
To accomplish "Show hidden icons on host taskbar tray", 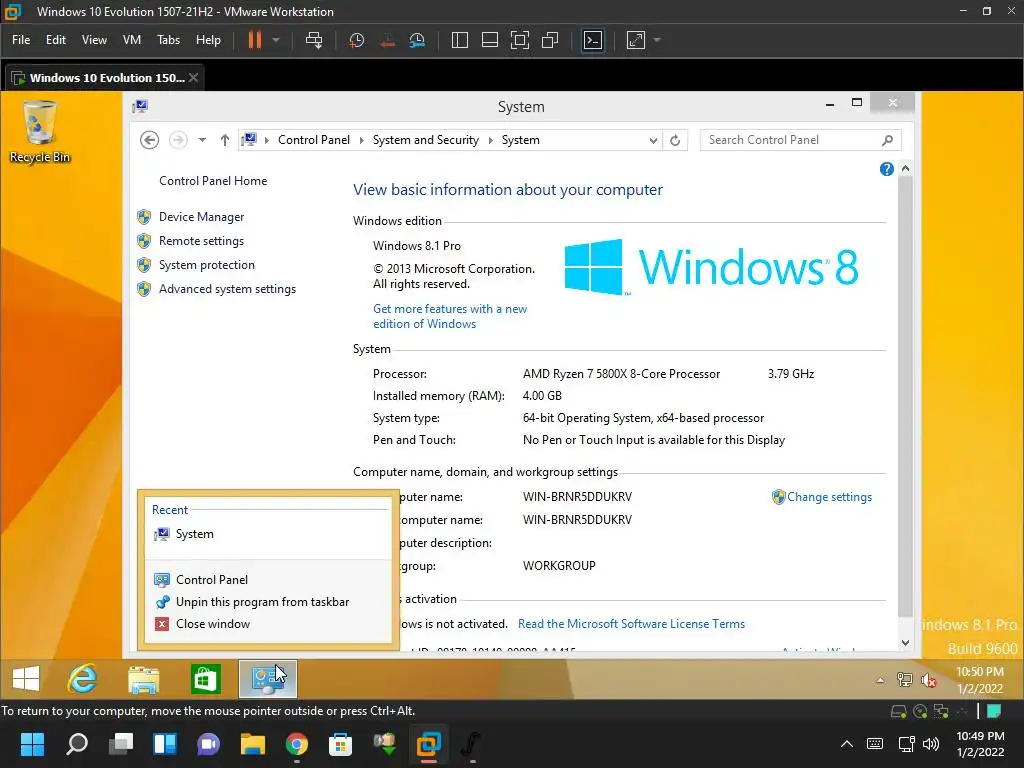I will tap(846, 744).
